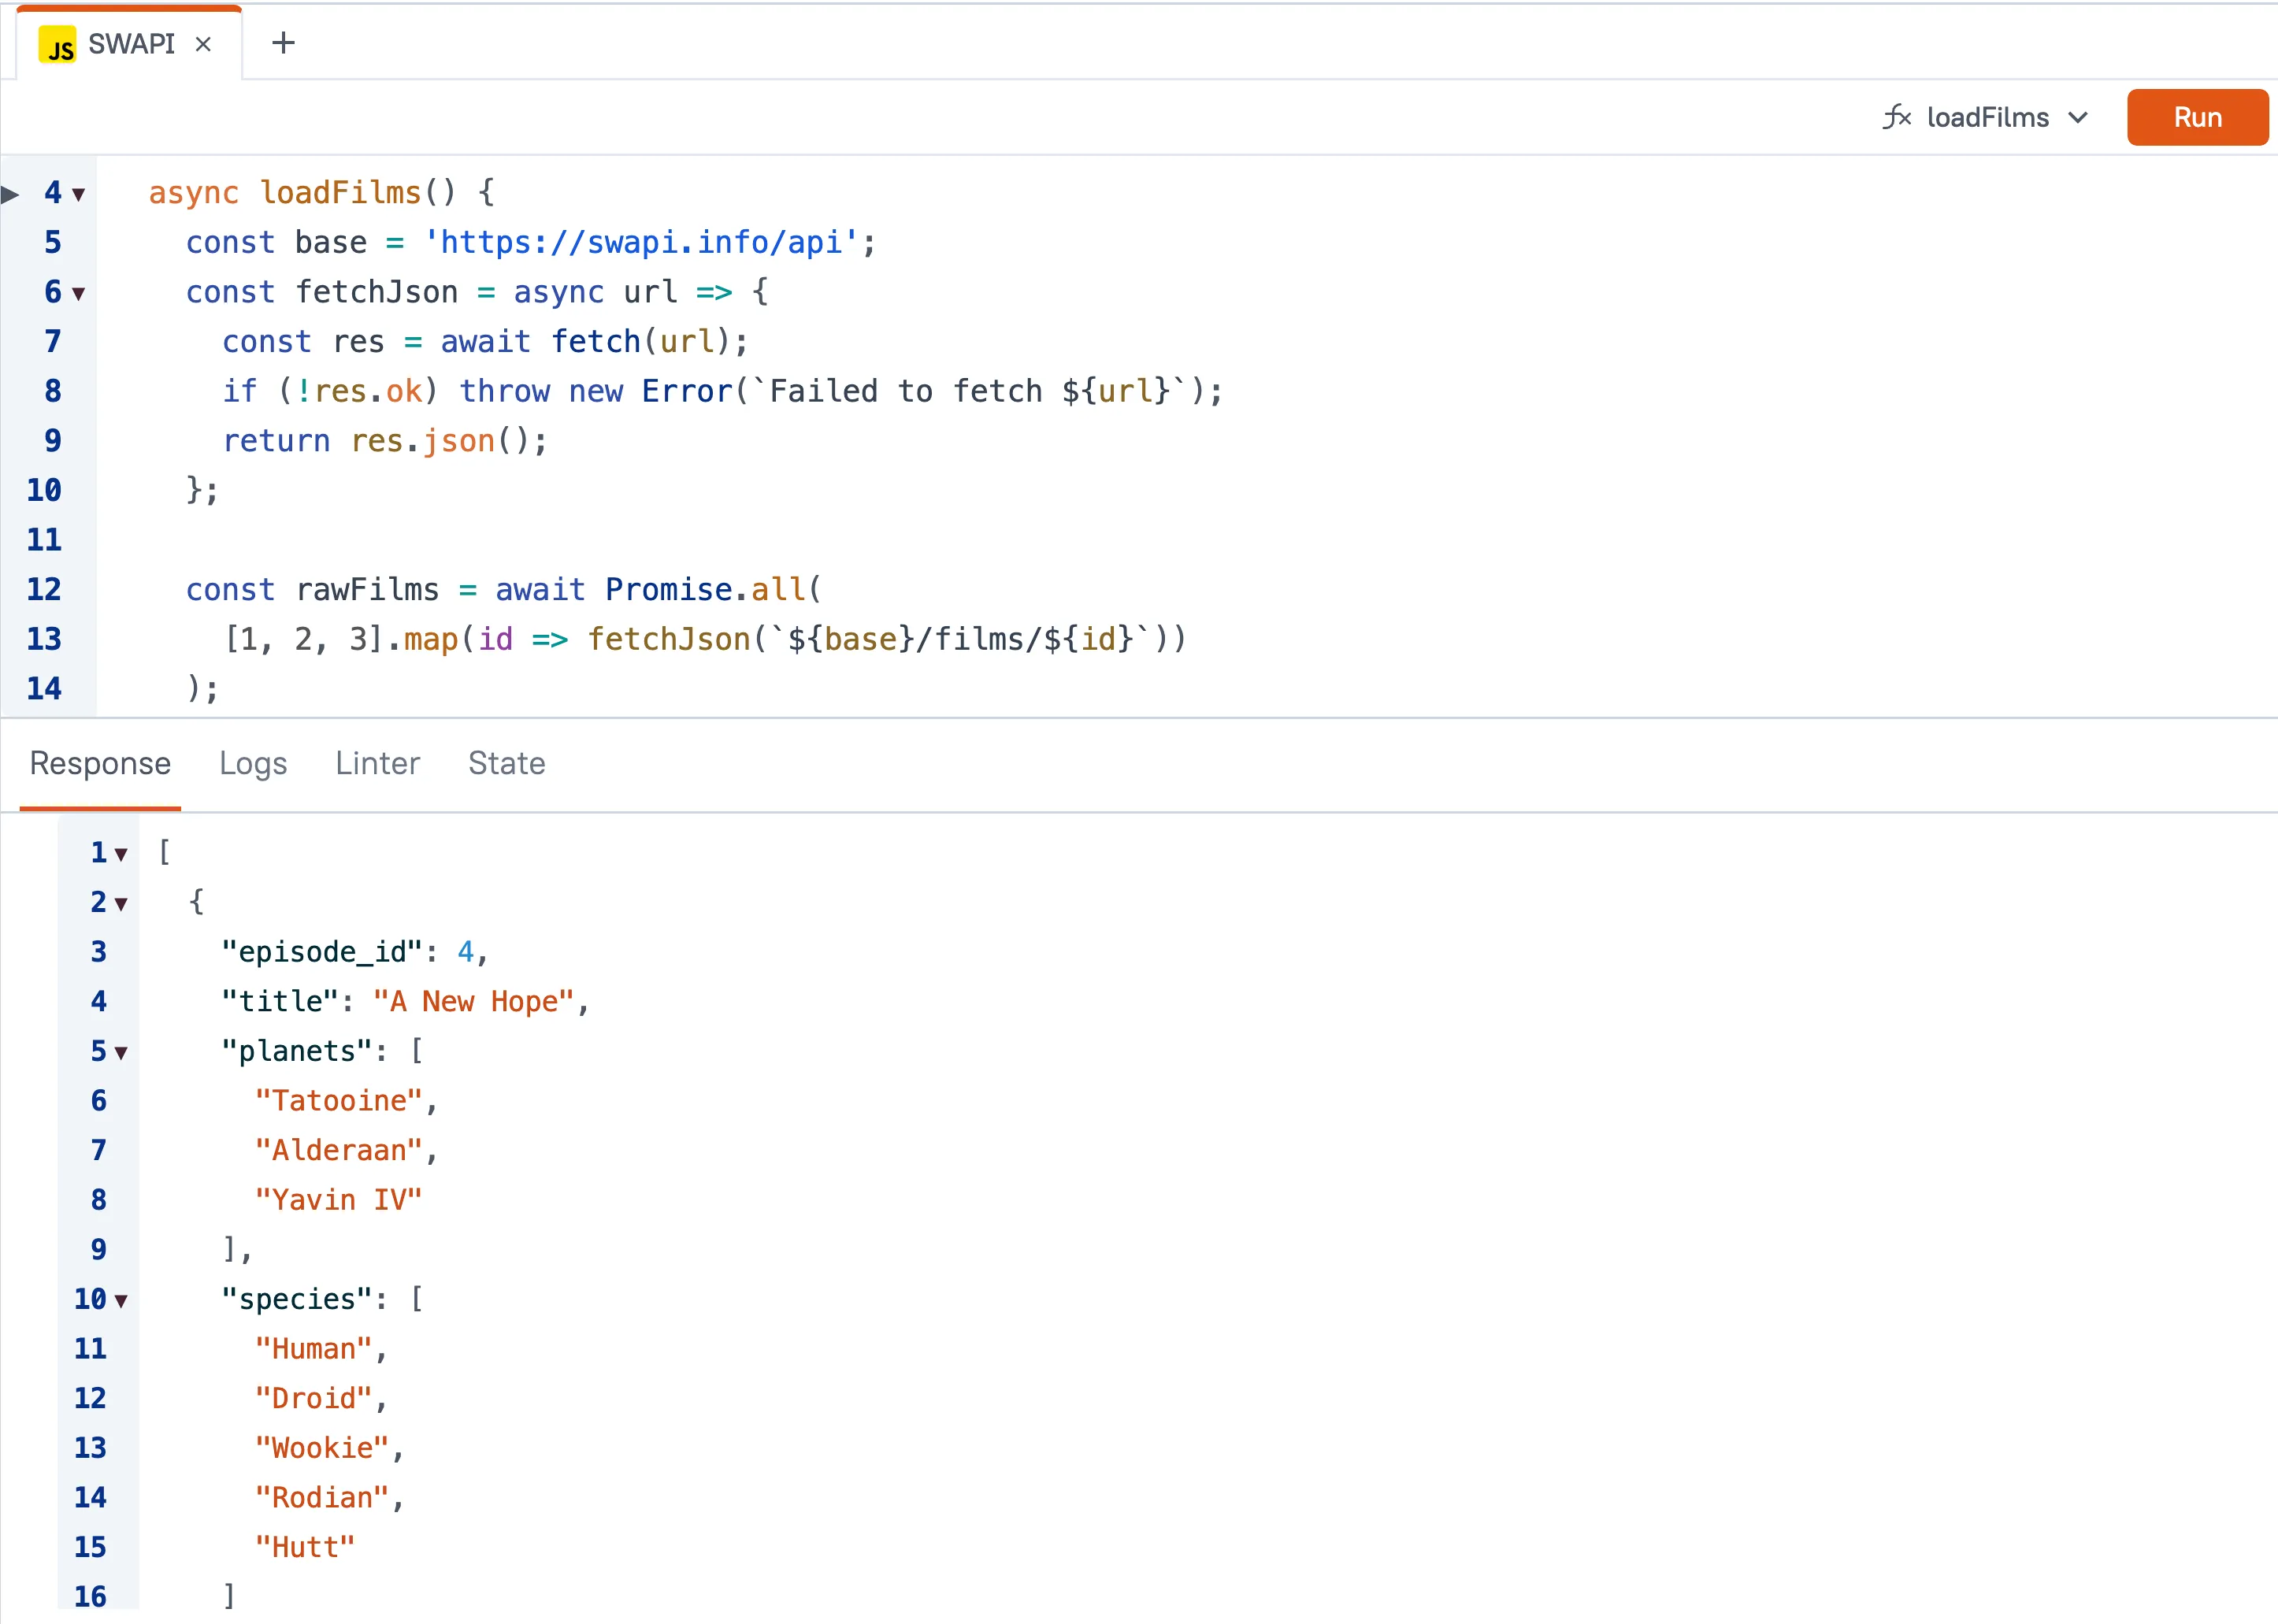Fold the fetchJson block at line 6
Viewport: 2278px width, 1624px height.
click(78, 293)
